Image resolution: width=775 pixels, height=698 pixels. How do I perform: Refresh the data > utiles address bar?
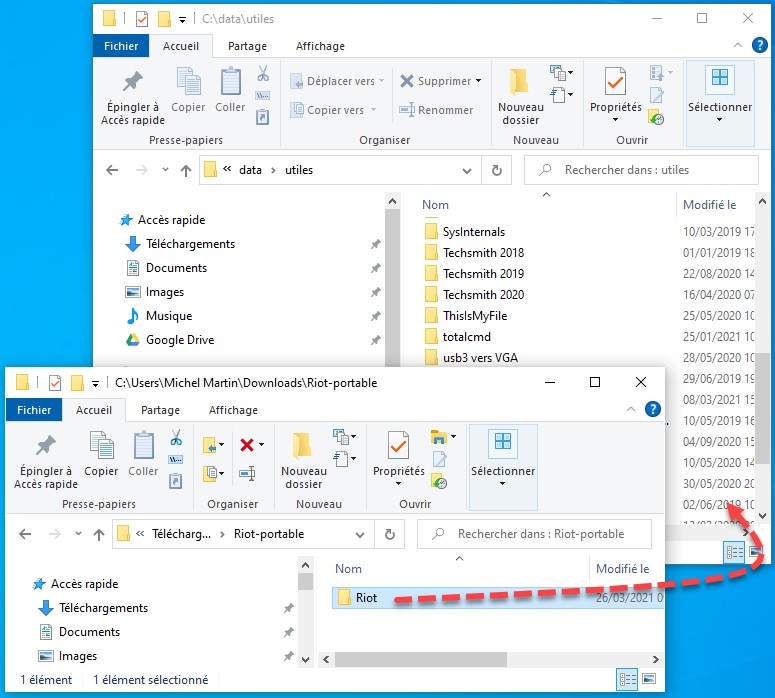coord(496,170)
